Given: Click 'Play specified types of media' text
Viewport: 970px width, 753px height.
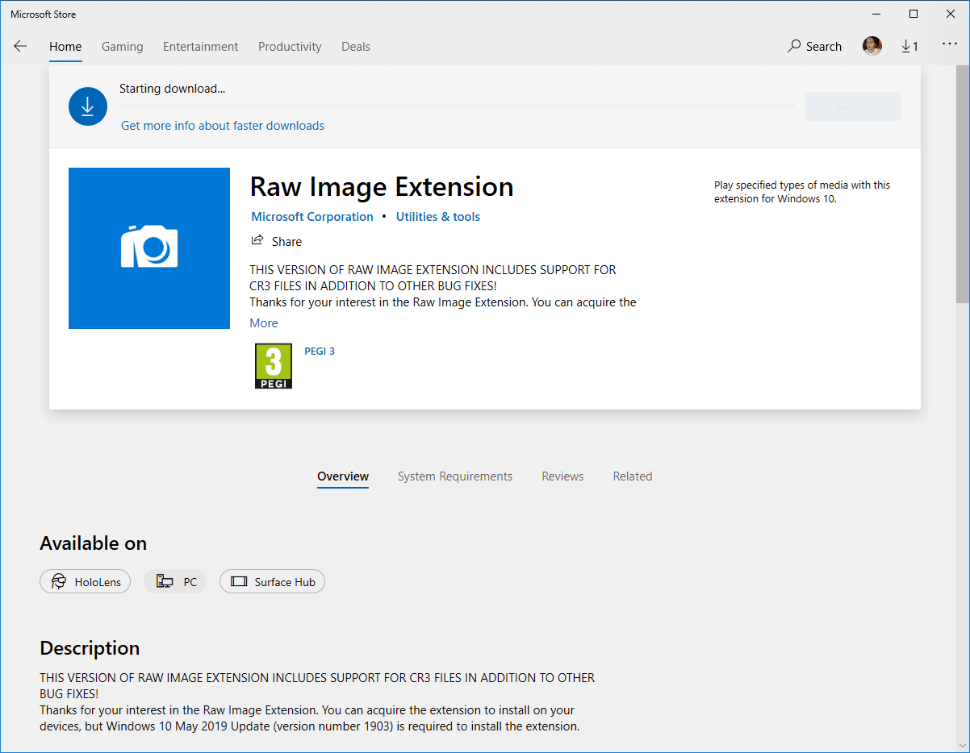Looking at the screenshot, I should pyautogui.click(x=802, y=192).
